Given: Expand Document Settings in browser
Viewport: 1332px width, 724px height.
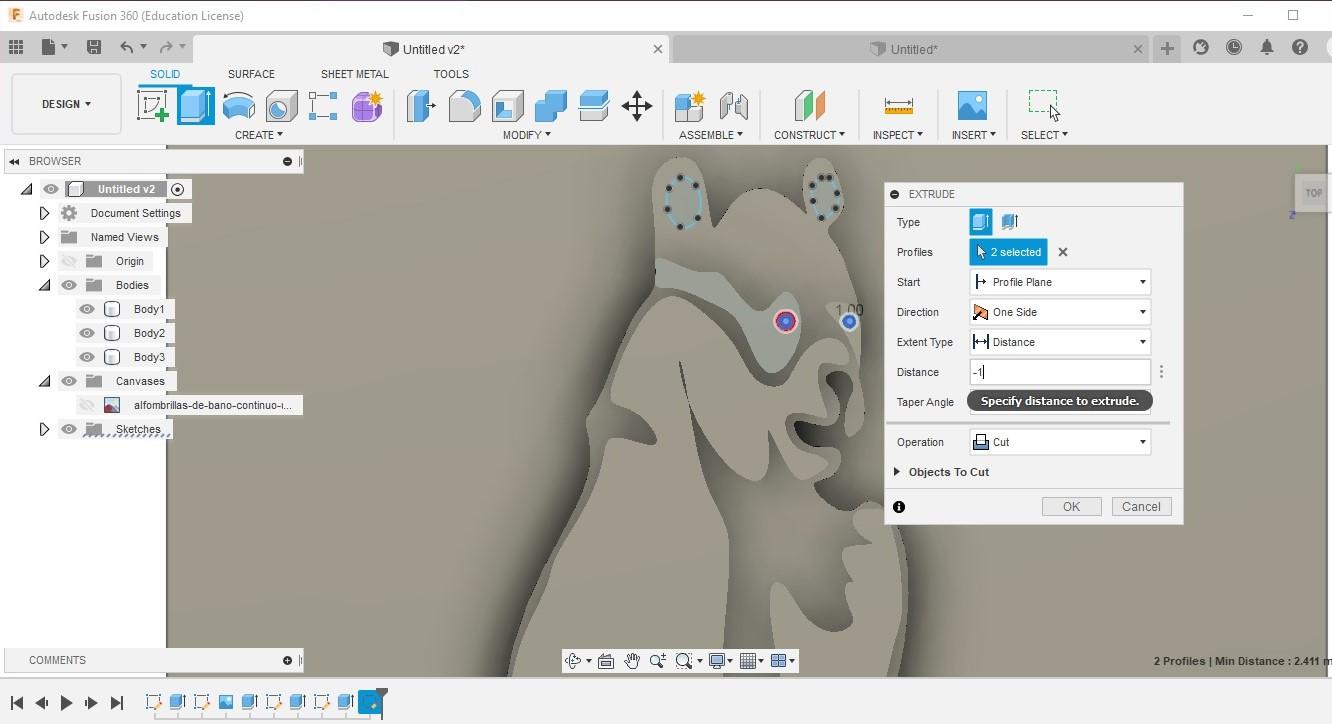Looking at the screenshot, I should pyautogui.click(x=44, y=213).
